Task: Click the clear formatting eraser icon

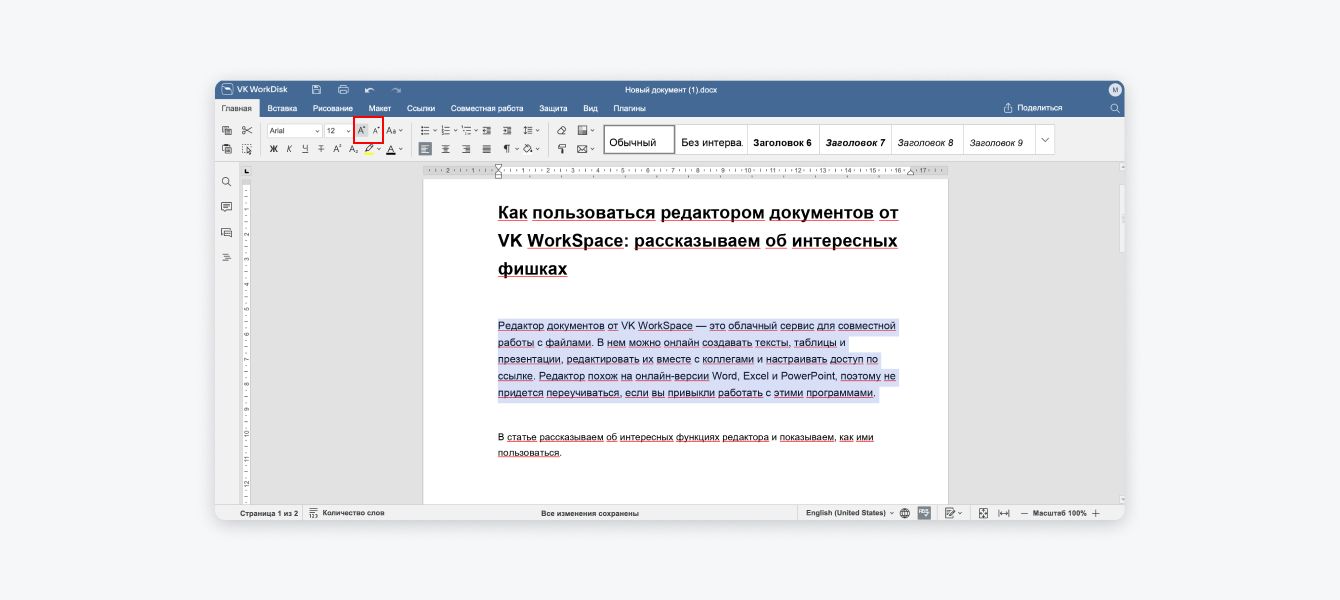Action: [x=561, y=131]
